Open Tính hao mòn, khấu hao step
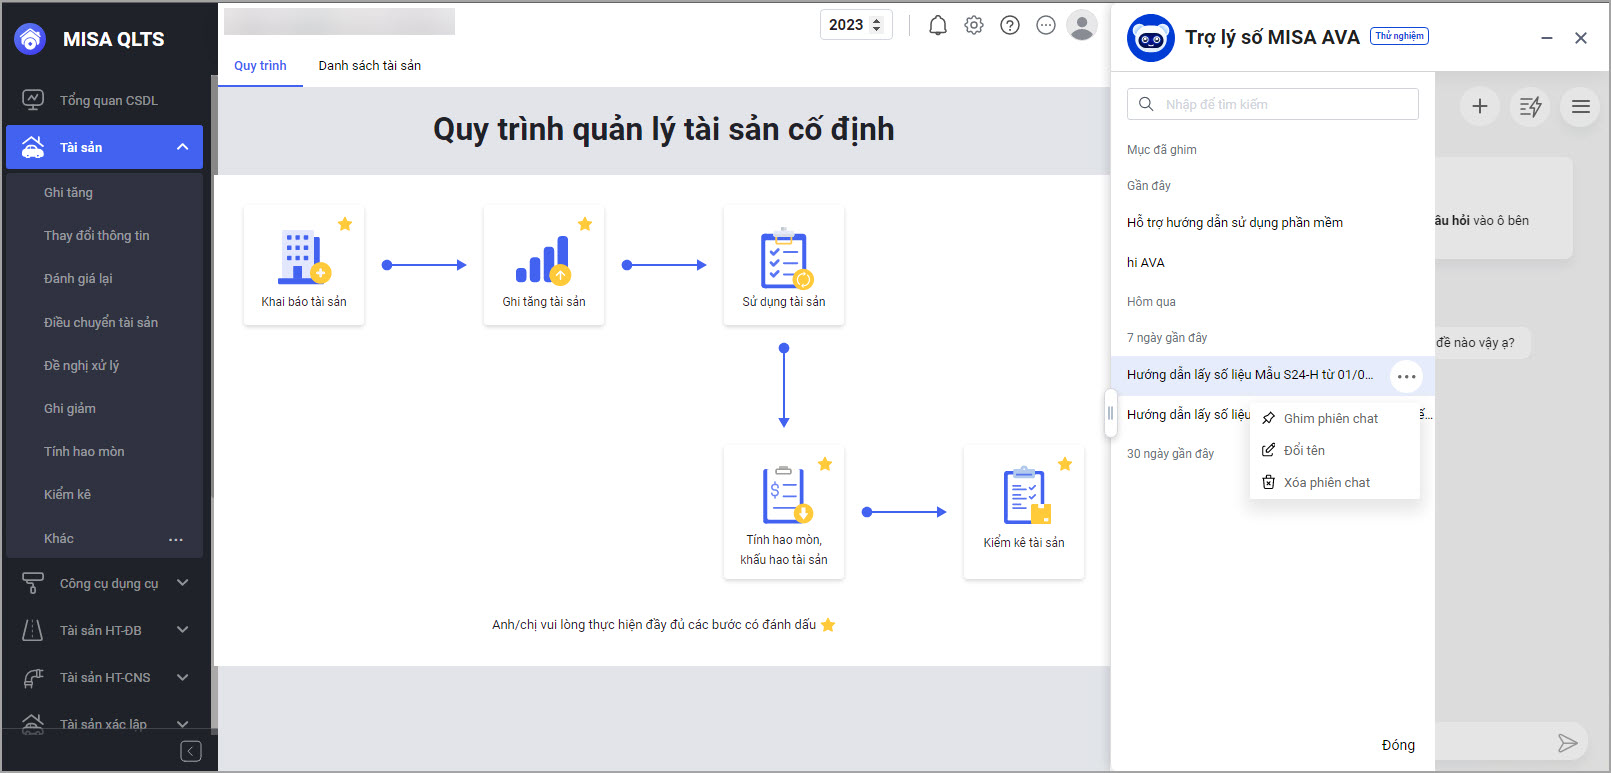1611x773 pixels. [x=784, y=512]
